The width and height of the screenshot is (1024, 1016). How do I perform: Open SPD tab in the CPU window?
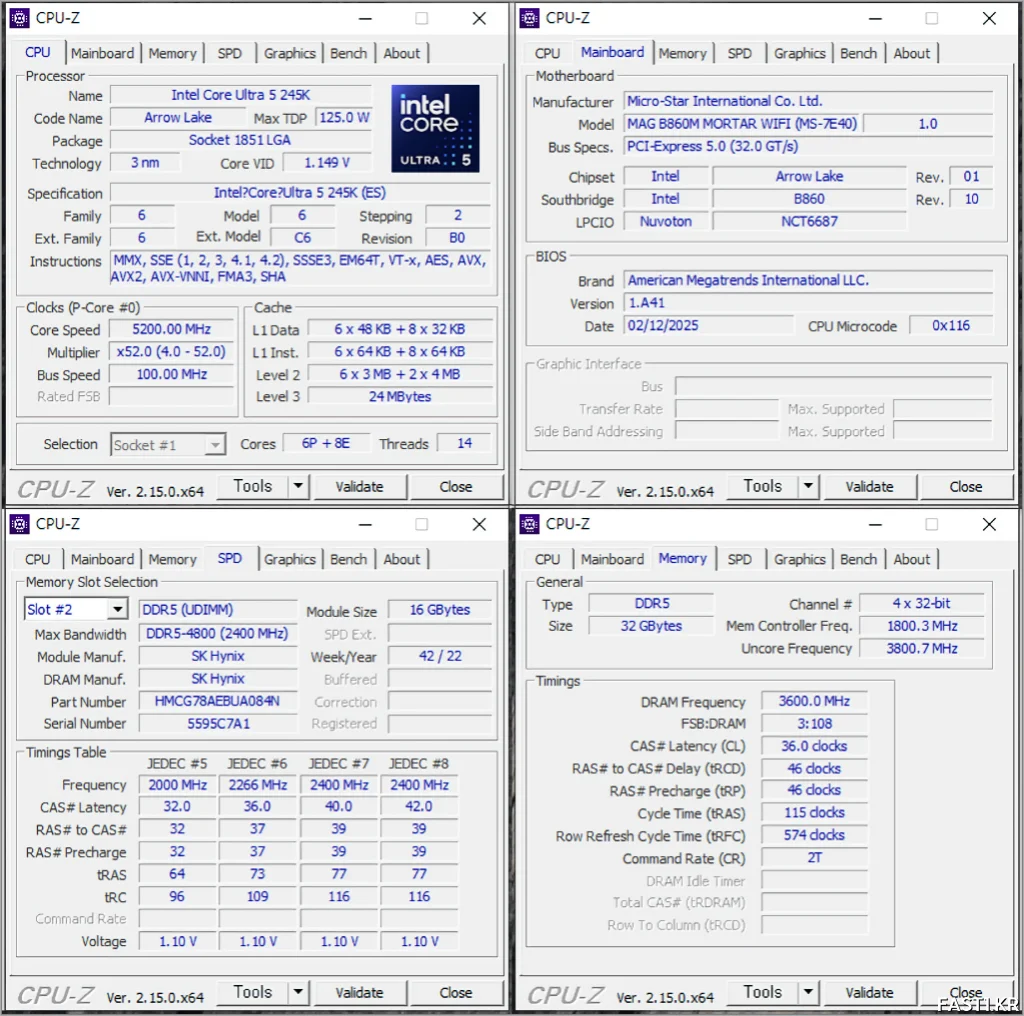point(229,54)
